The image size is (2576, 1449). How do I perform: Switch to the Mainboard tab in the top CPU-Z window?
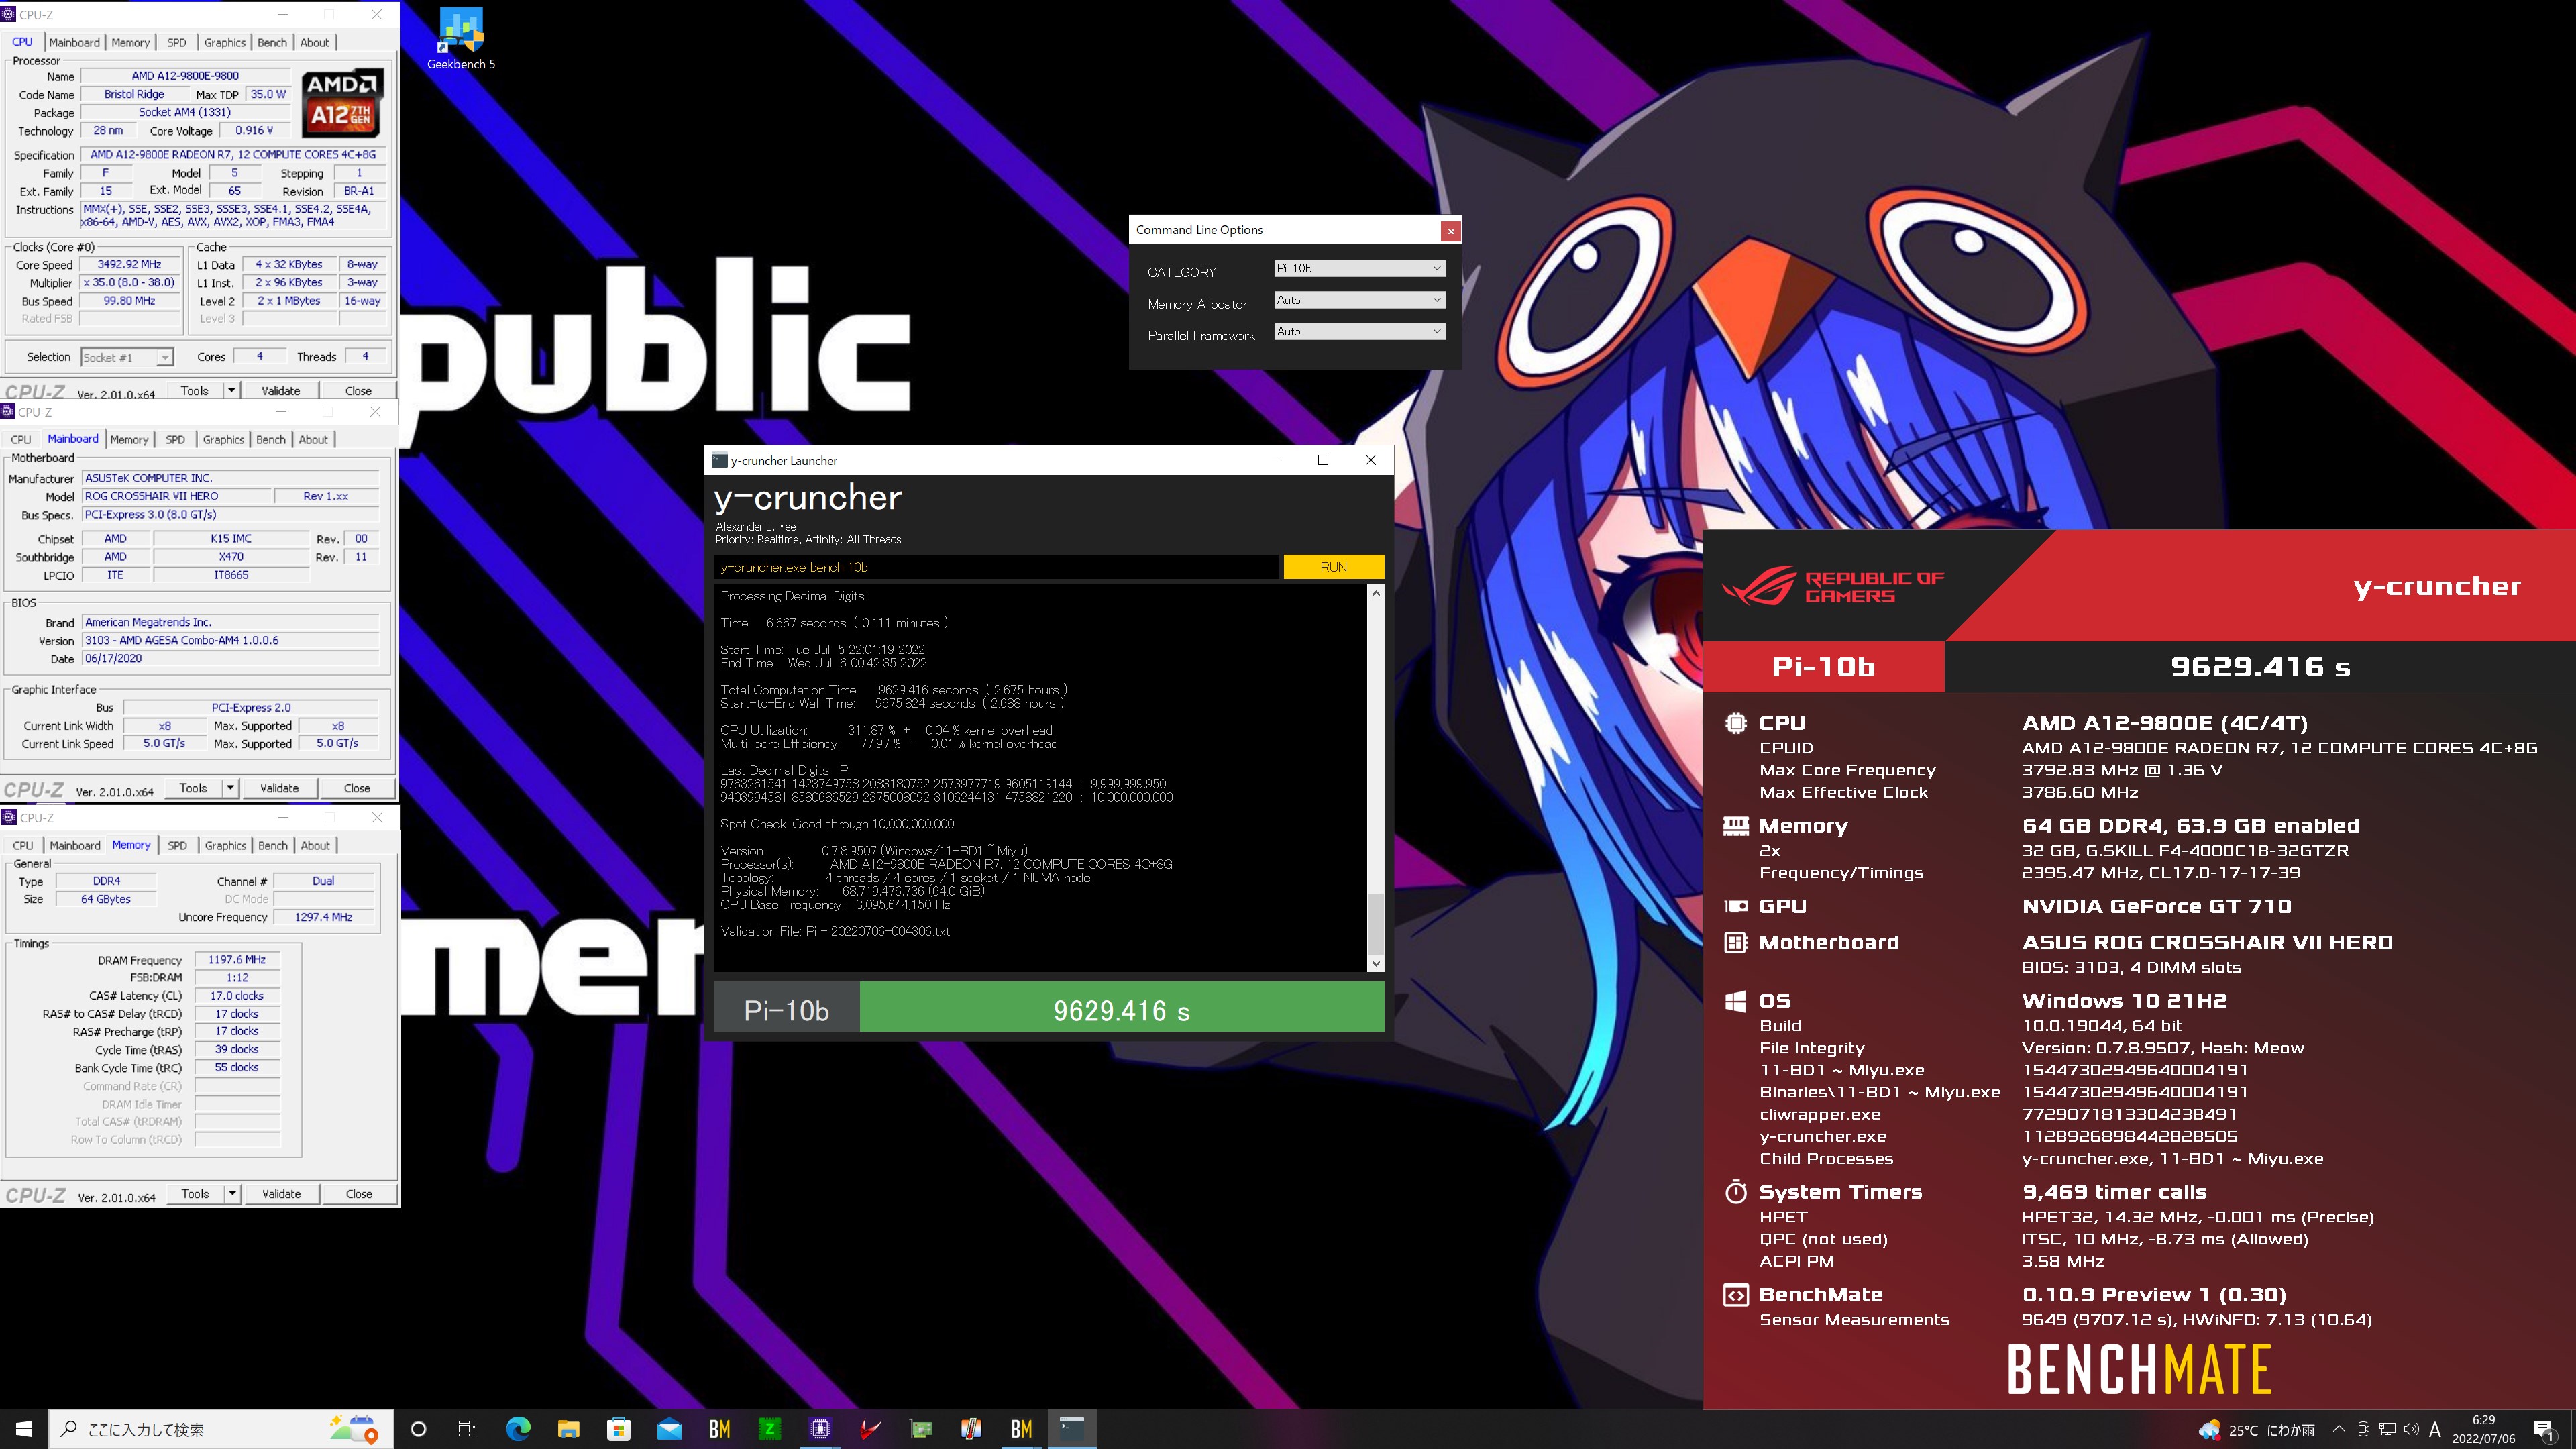(74, 42)
